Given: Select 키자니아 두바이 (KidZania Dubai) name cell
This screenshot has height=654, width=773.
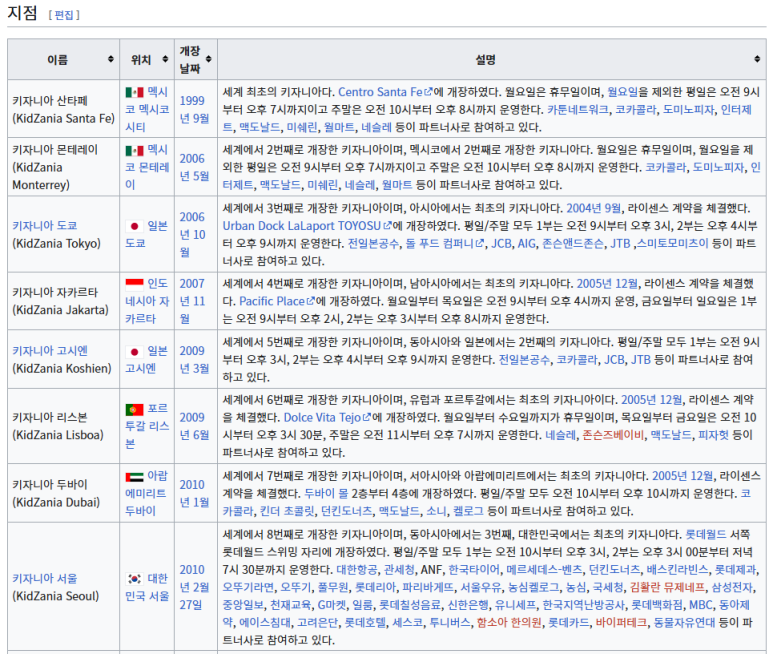Looking at the screenshot, I should [x=64, y=493].
